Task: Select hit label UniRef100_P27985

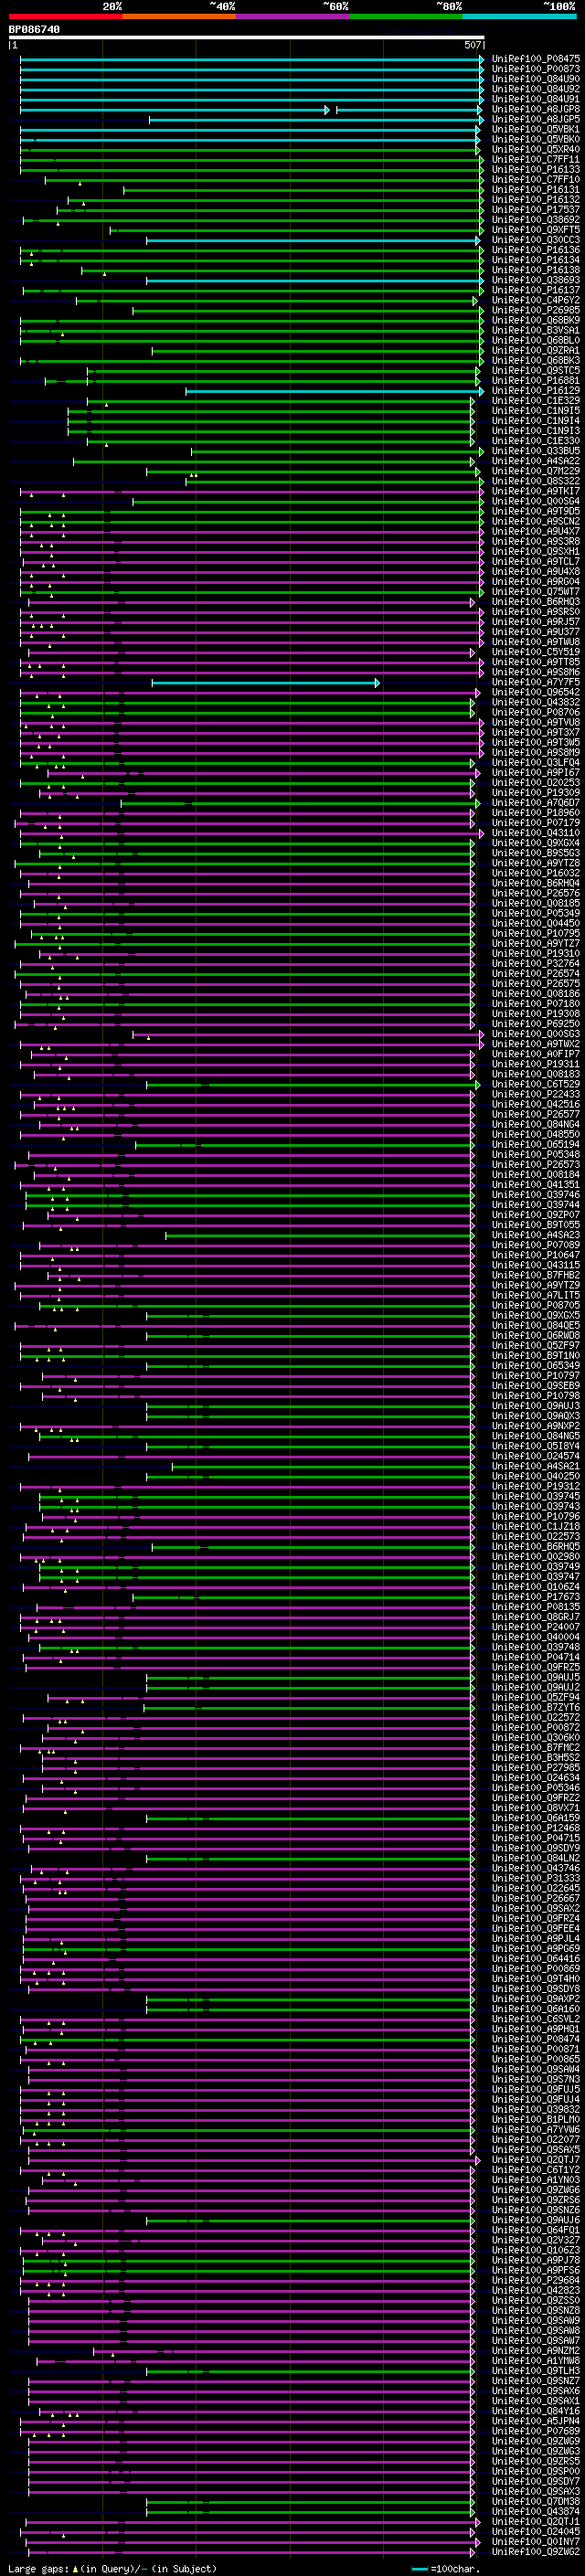Action: pyautogui.click(x=536, y=1768)
